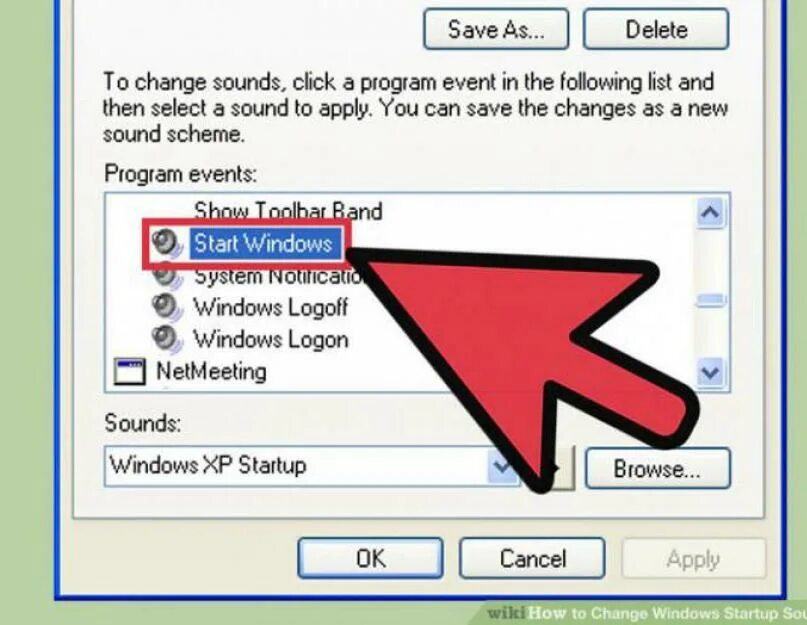Viewport: 807px width, 625px height.
Task: Click the program events scroll up arrow
Action: point(711,212)
